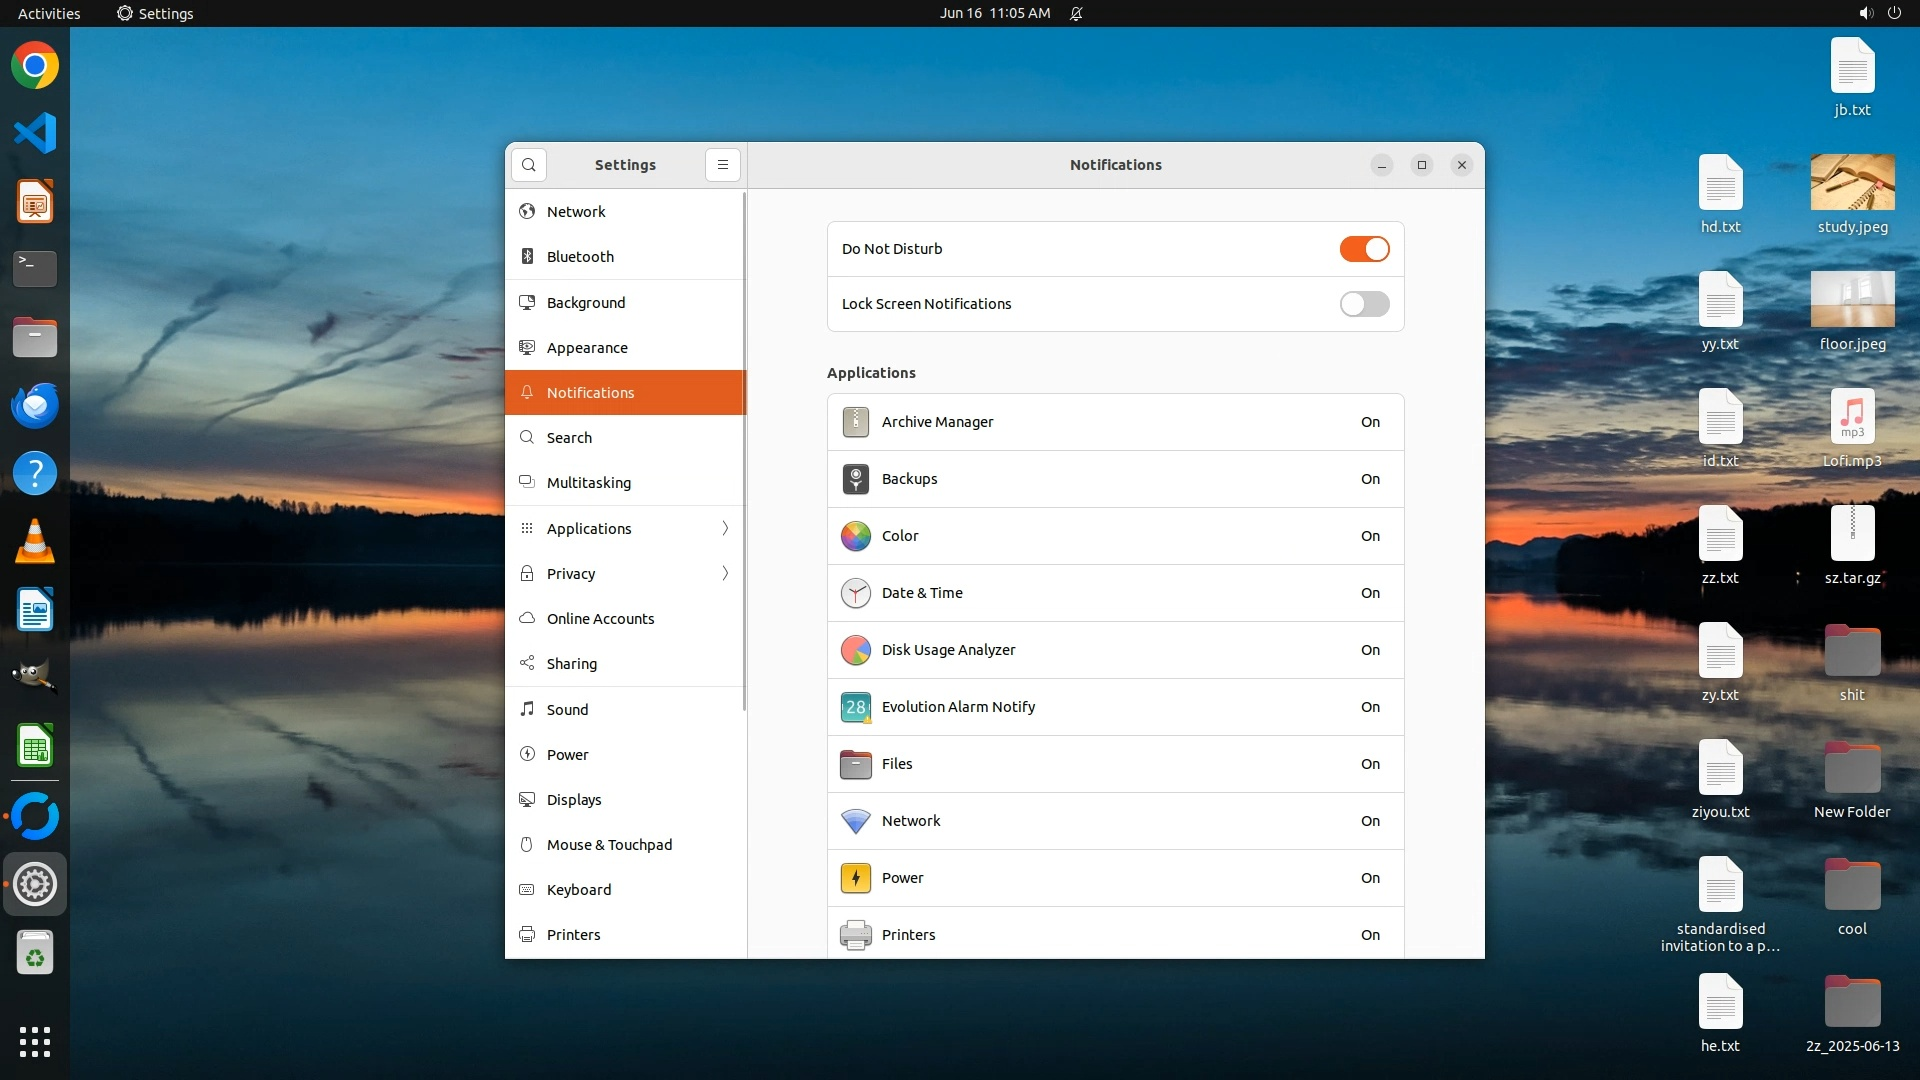Click the Archive Manager app icon

click(855, 422)
